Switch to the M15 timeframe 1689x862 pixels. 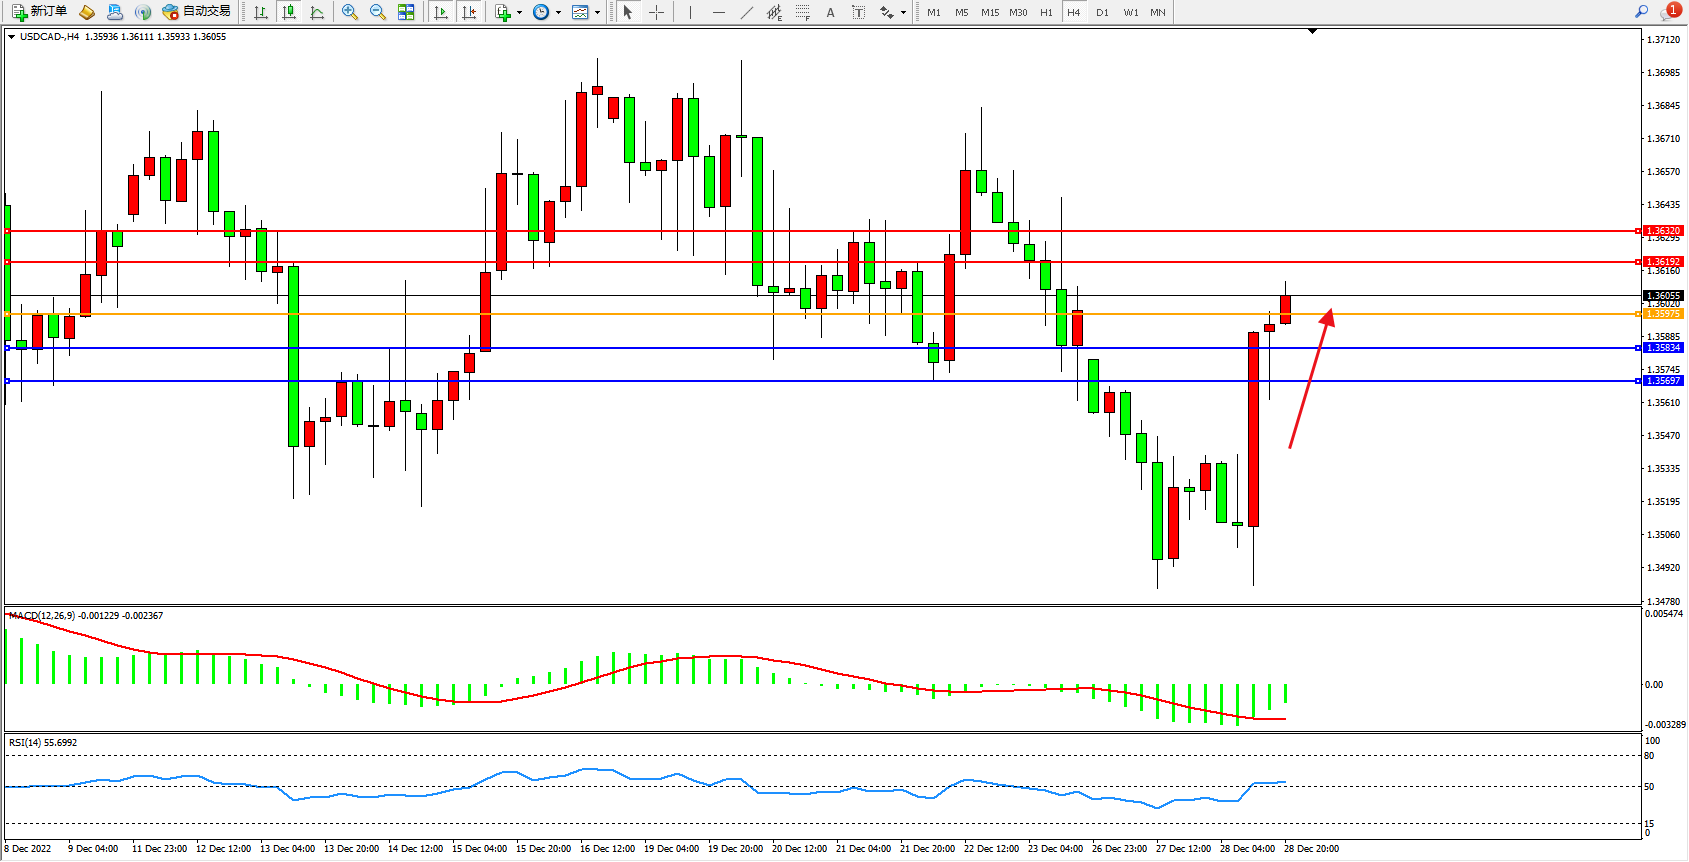click(990, 12)
